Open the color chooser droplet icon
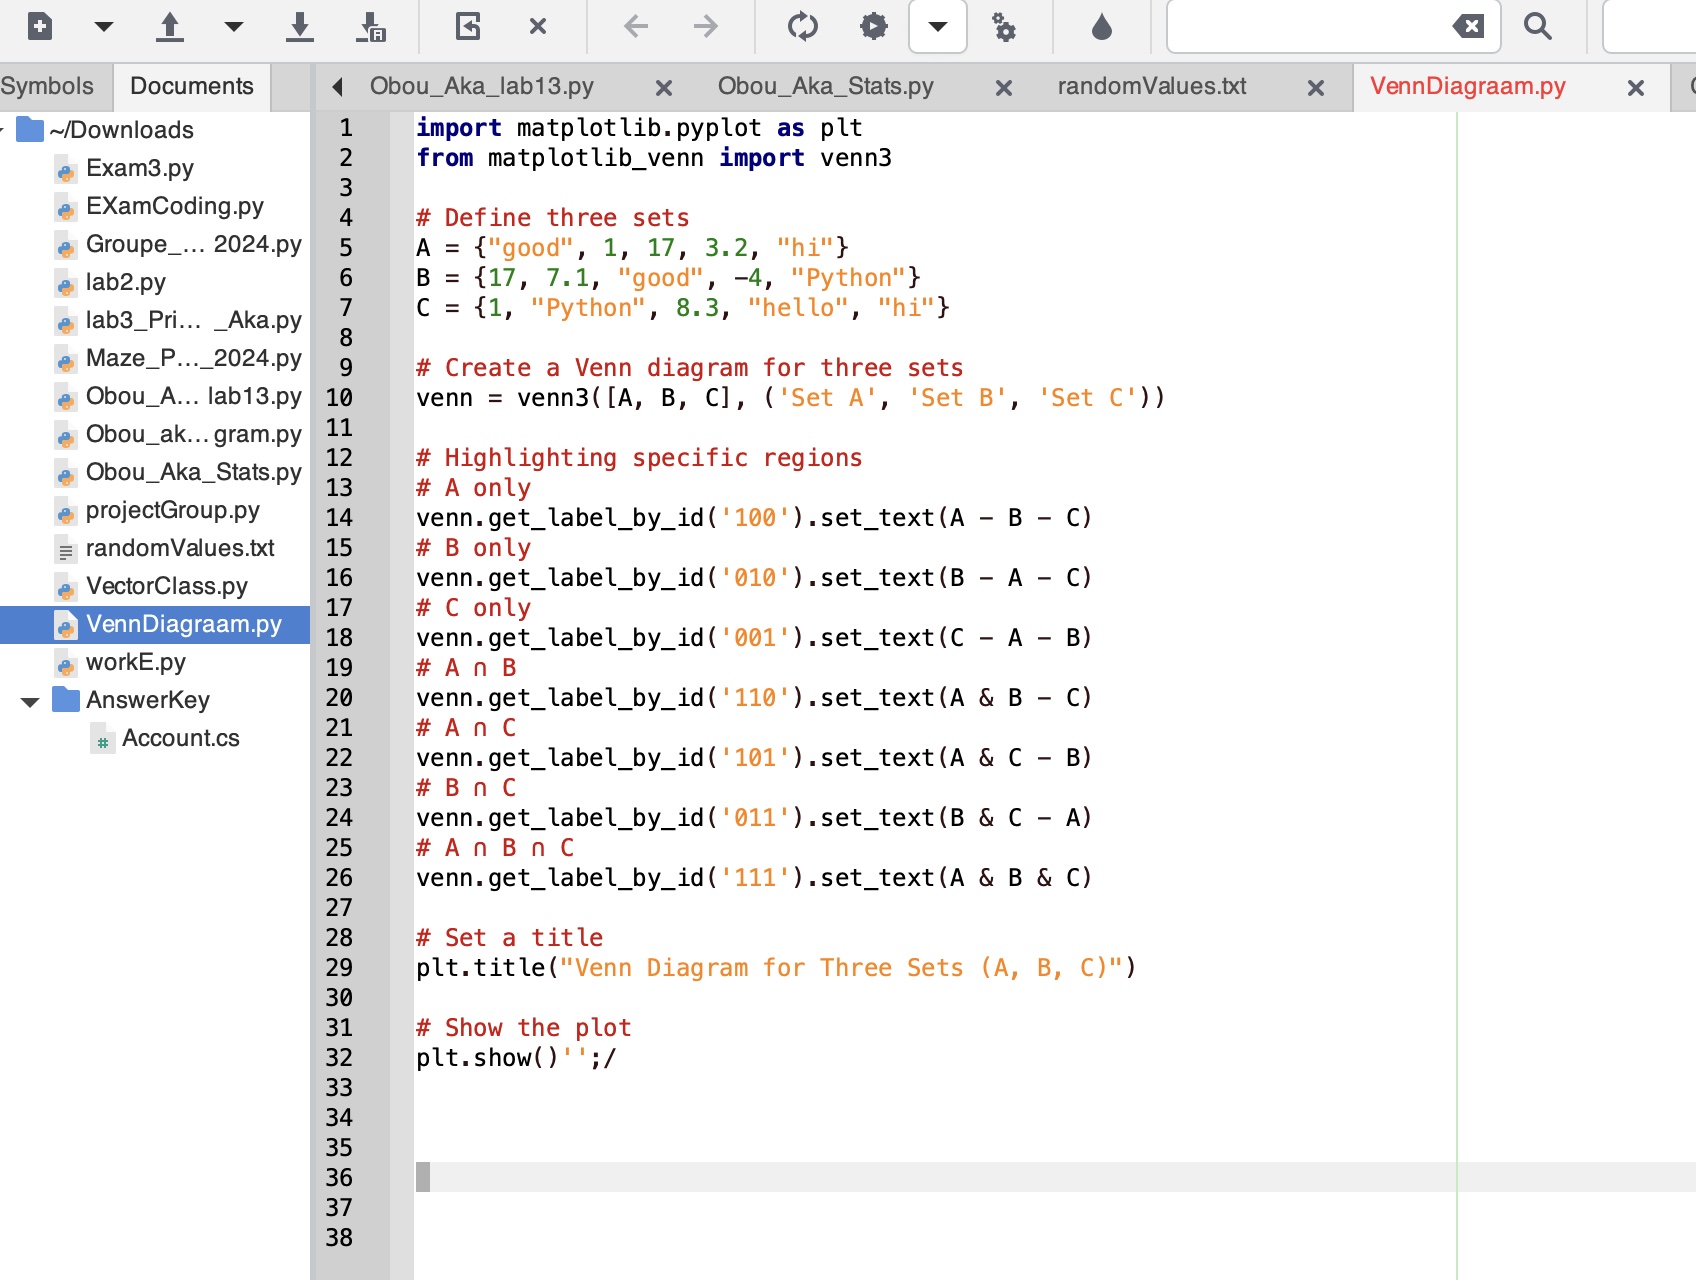Viewport: 1696px width, 1280px height. (x=1102, y=26)
